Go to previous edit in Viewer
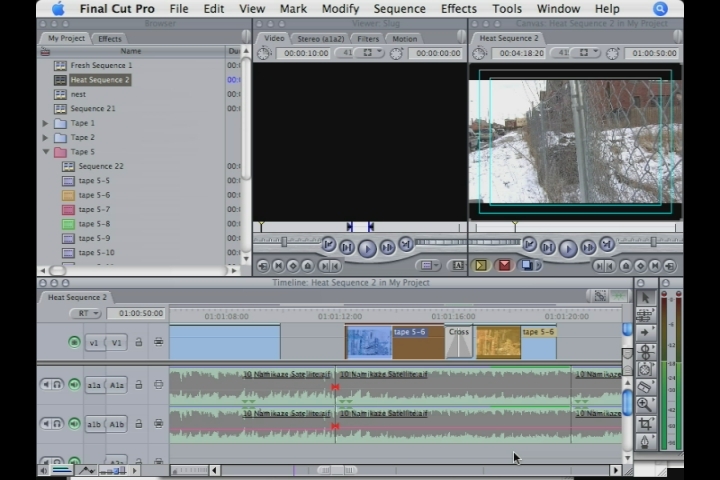 (328, 244)
